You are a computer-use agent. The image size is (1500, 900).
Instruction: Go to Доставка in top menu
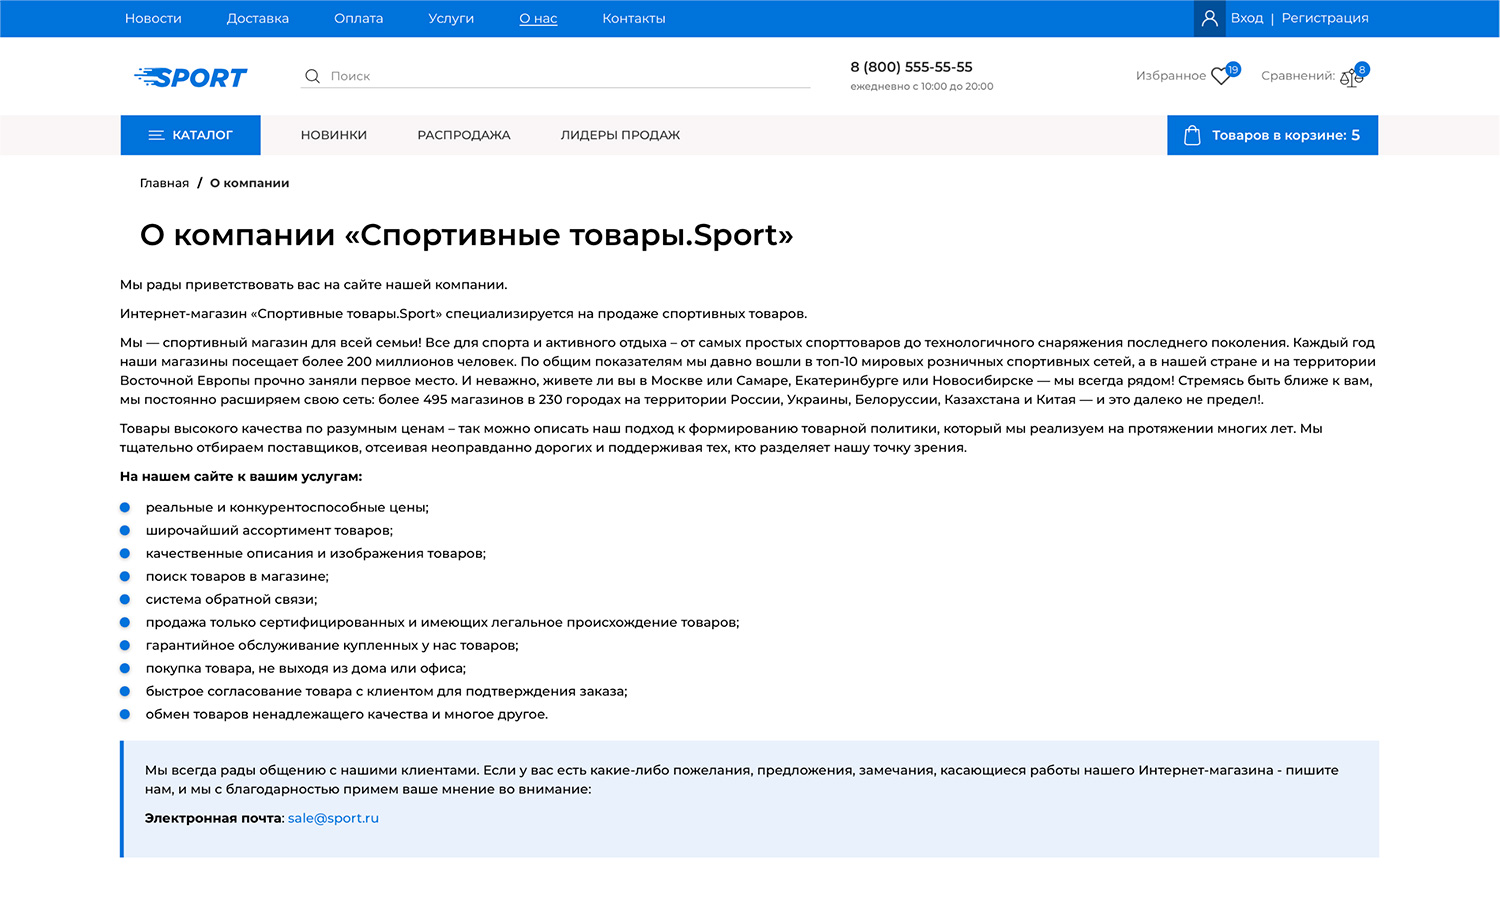(257, 18)
